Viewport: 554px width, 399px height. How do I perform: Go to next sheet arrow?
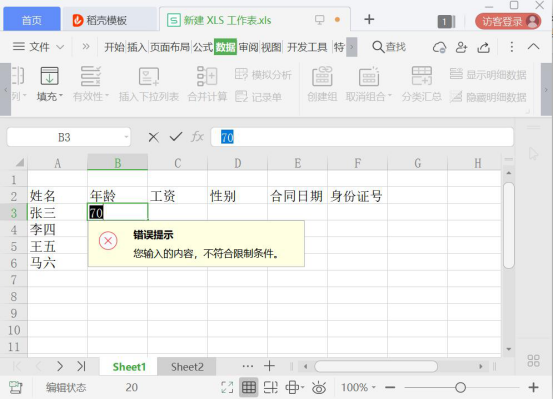(x=60, y=366)
